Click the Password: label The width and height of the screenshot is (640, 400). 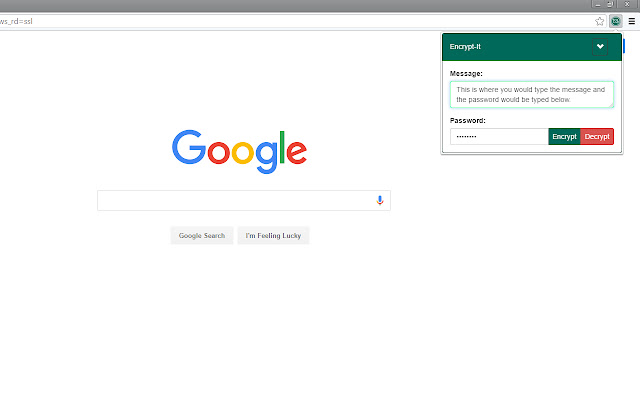click(x=468, y=120)
